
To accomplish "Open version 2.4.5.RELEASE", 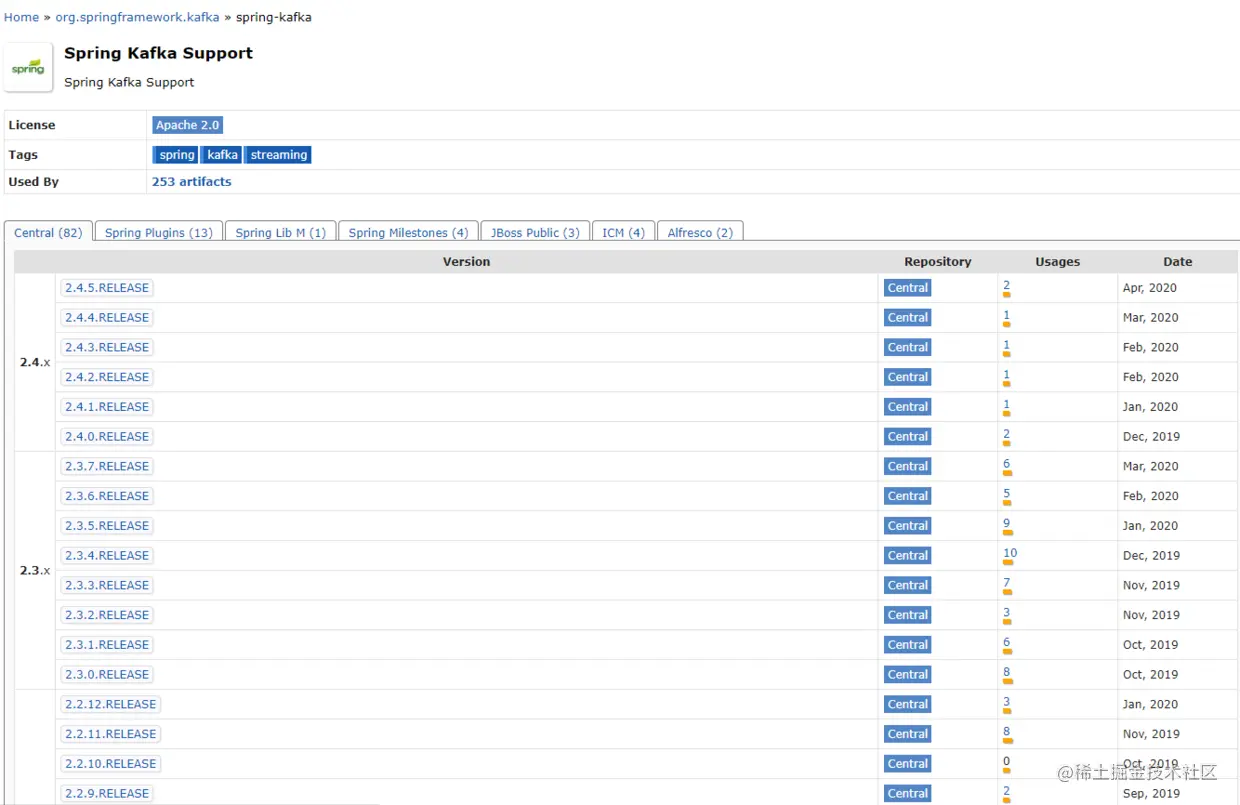I will (107, 288).
